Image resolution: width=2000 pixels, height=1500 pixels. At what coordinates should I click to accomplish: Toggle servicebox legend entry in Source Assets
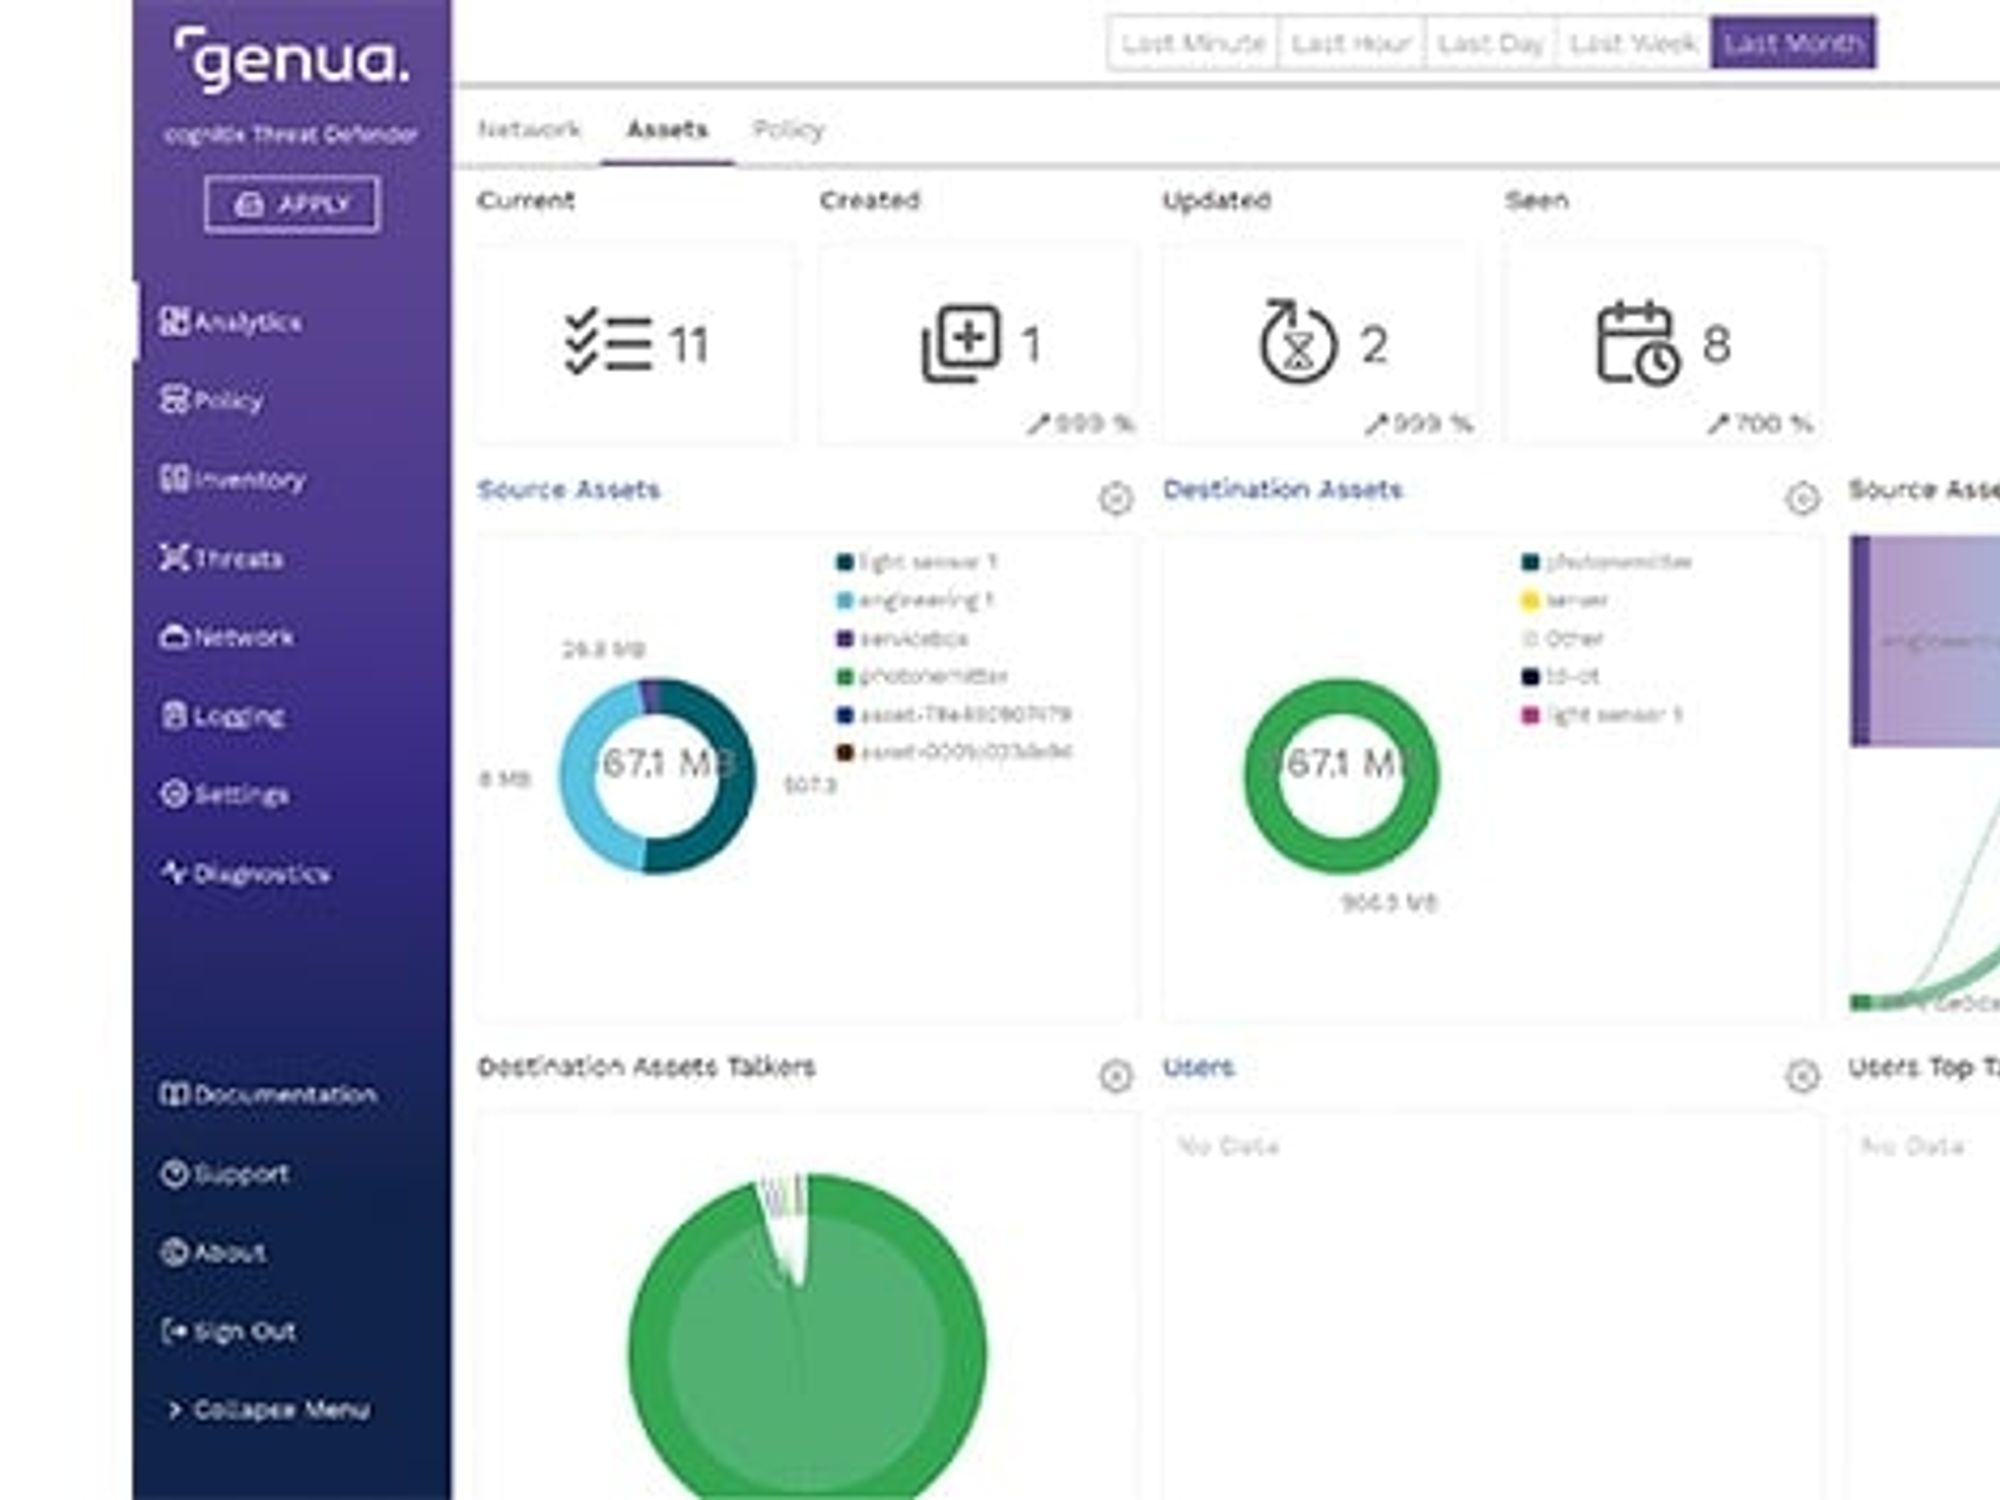pos(902,638)
